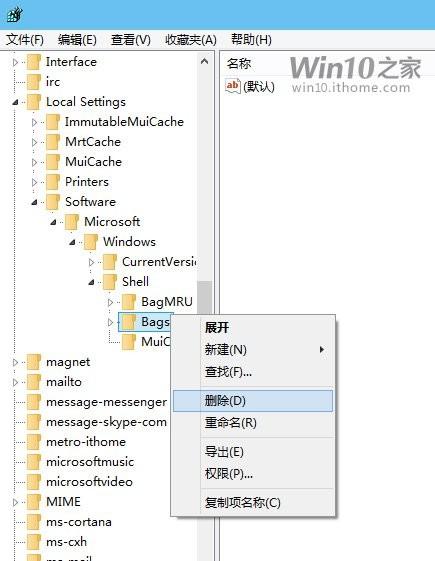
Task: Open the 文件(F) menu
Action: (25, 39)
